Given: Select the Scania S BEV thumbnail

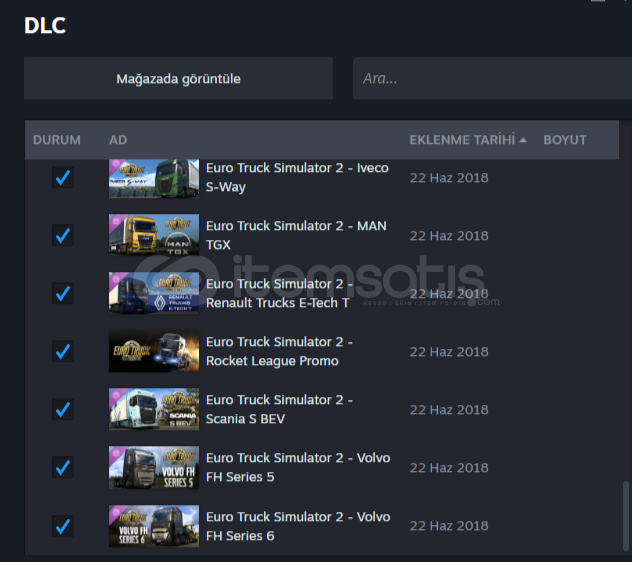Looking at the screenshot, I should (154, 409).
